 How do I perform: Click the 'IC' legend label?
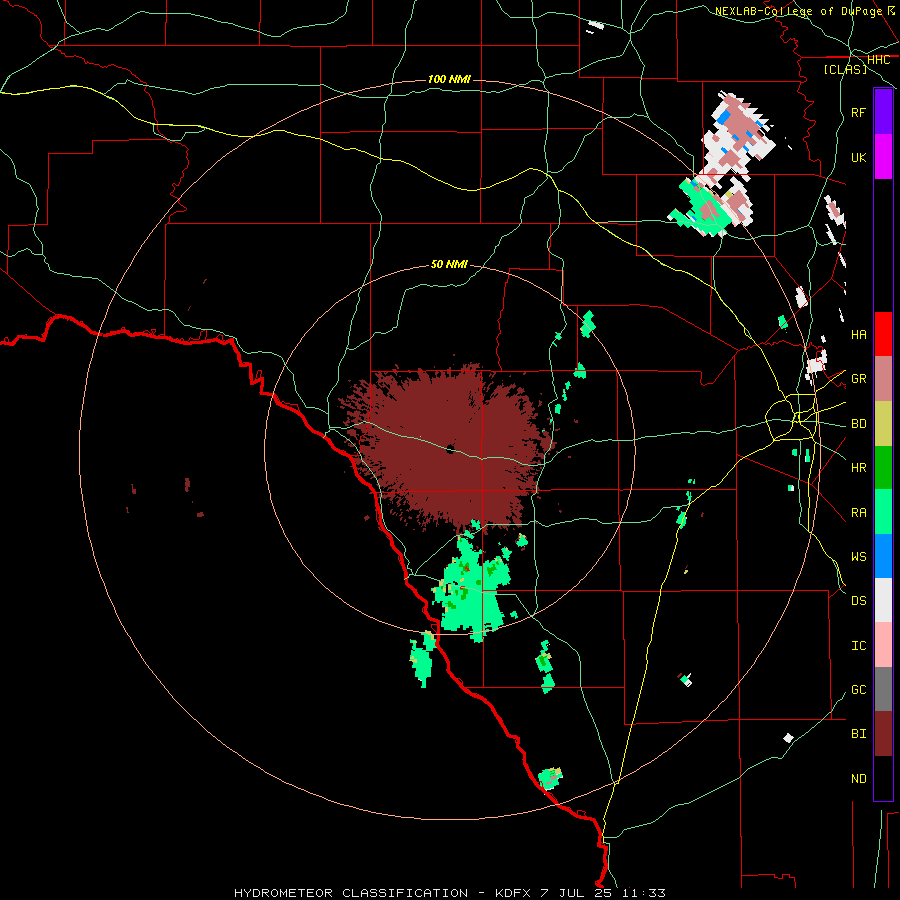click(x=858, y=645)
